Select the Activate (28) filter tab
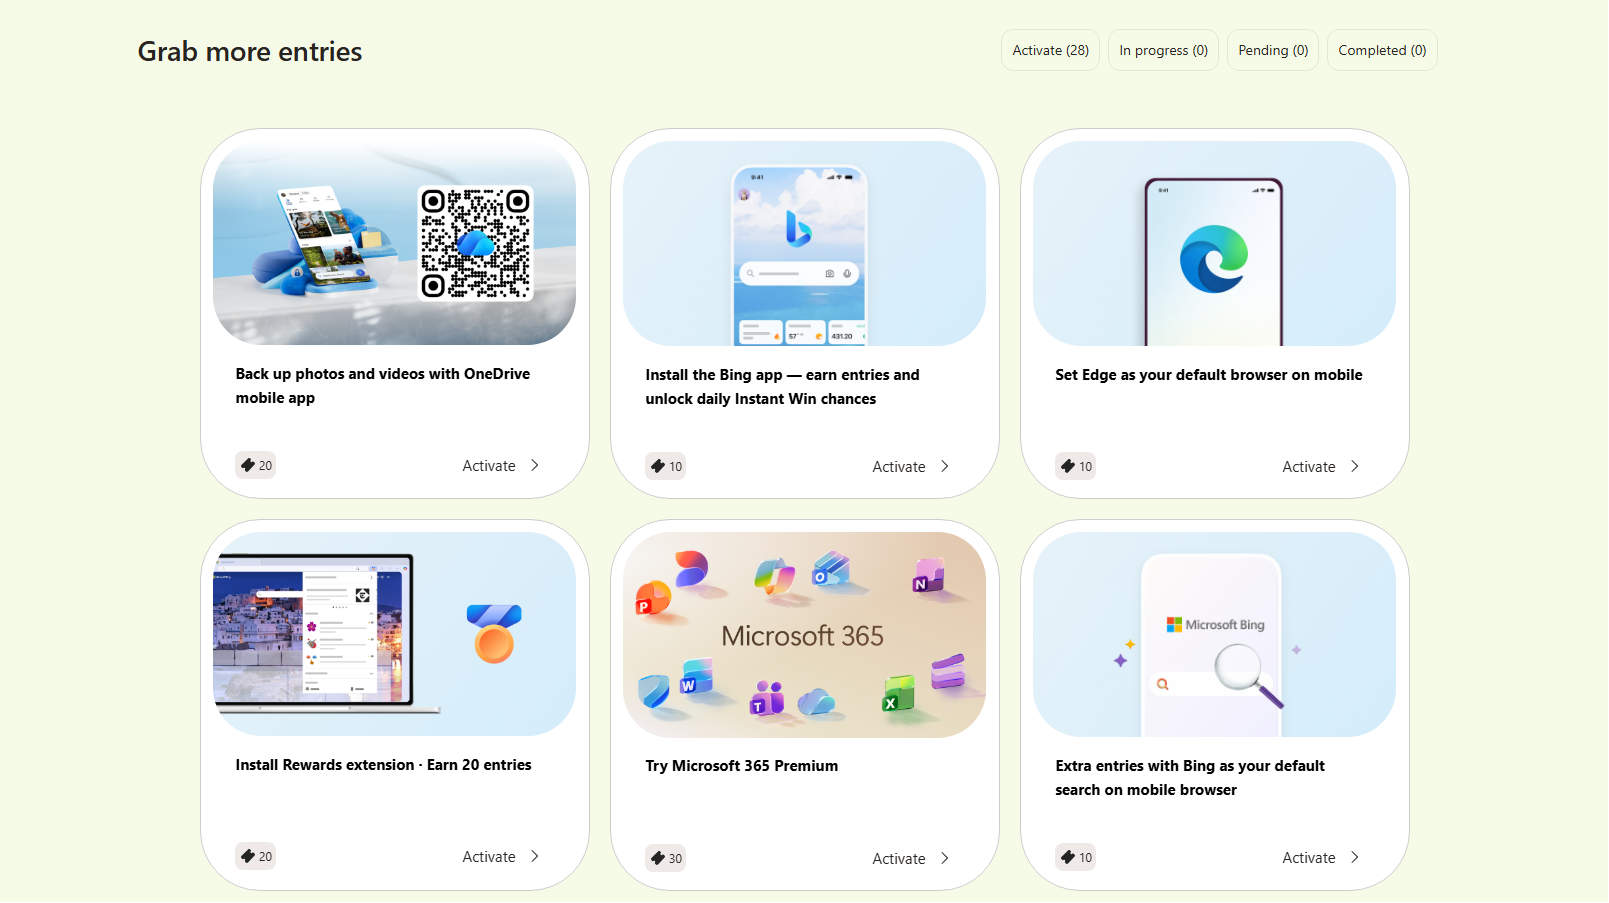 pyautogui.click(x=1050, y=50)
